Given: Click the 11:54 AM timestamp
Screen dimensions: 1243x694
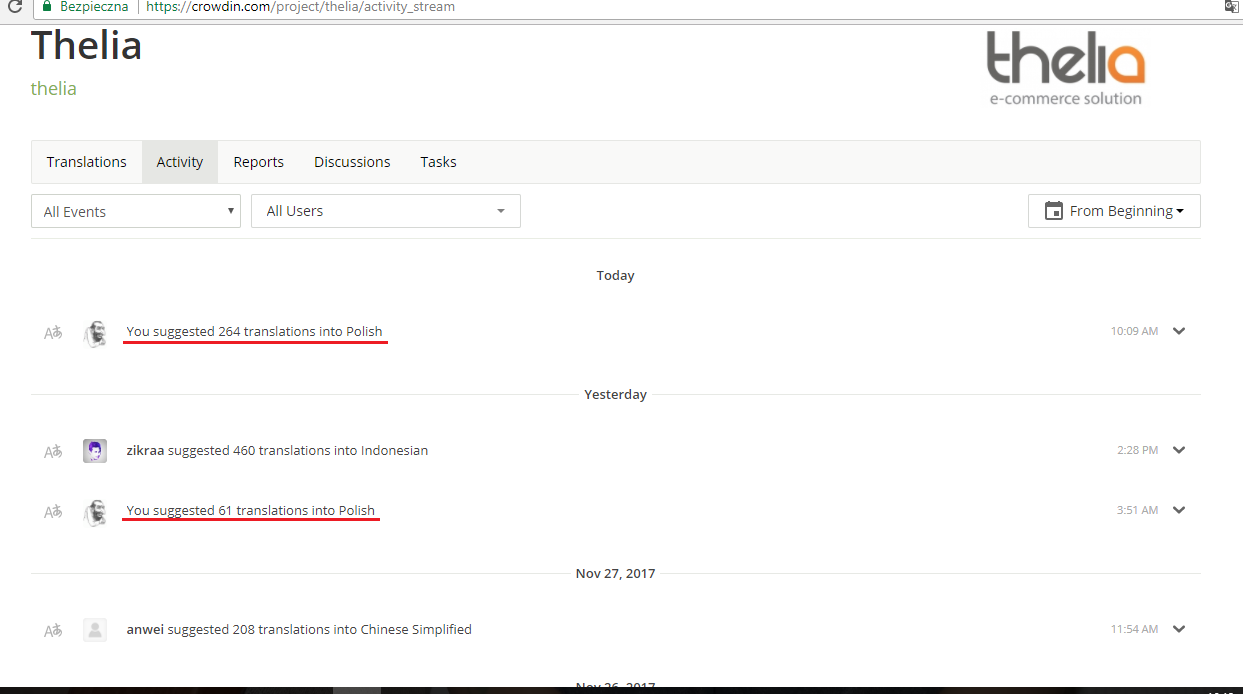Looking at the screenshot, I should click(x=1134, y=629).
